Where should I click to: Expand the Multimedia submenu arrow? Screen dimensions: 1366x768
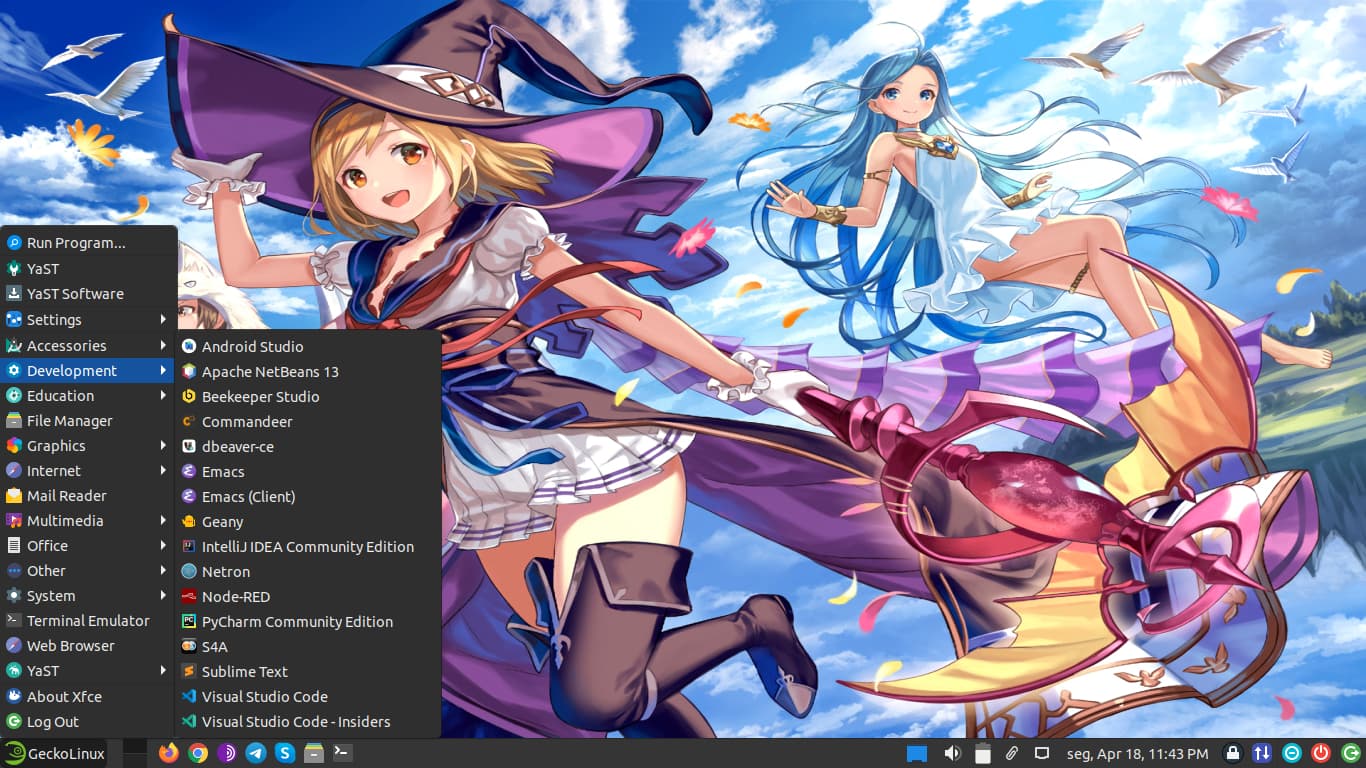click(x=163, y=521)
